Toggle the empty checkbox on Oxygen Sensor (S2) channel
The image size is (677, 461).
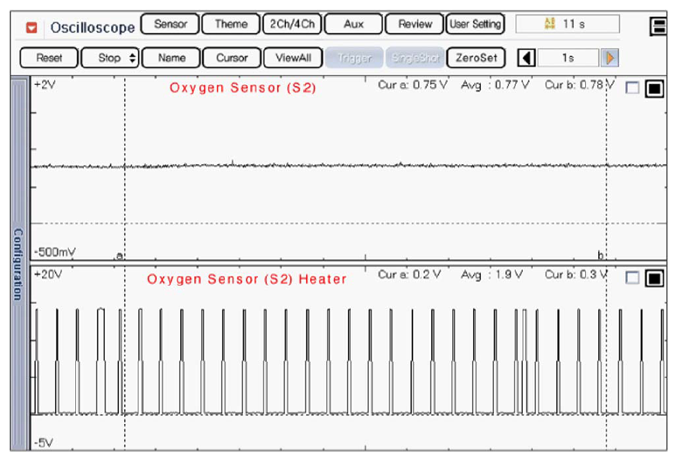pos(631,89)
